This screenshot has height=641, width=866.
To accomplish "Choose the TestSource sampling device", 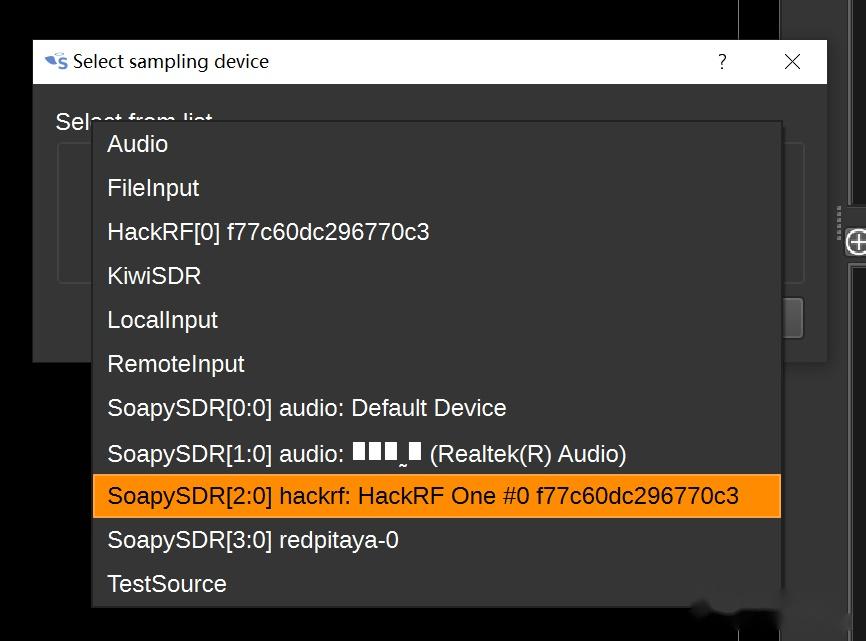I will pyautogui.click(x=166, y=583).
